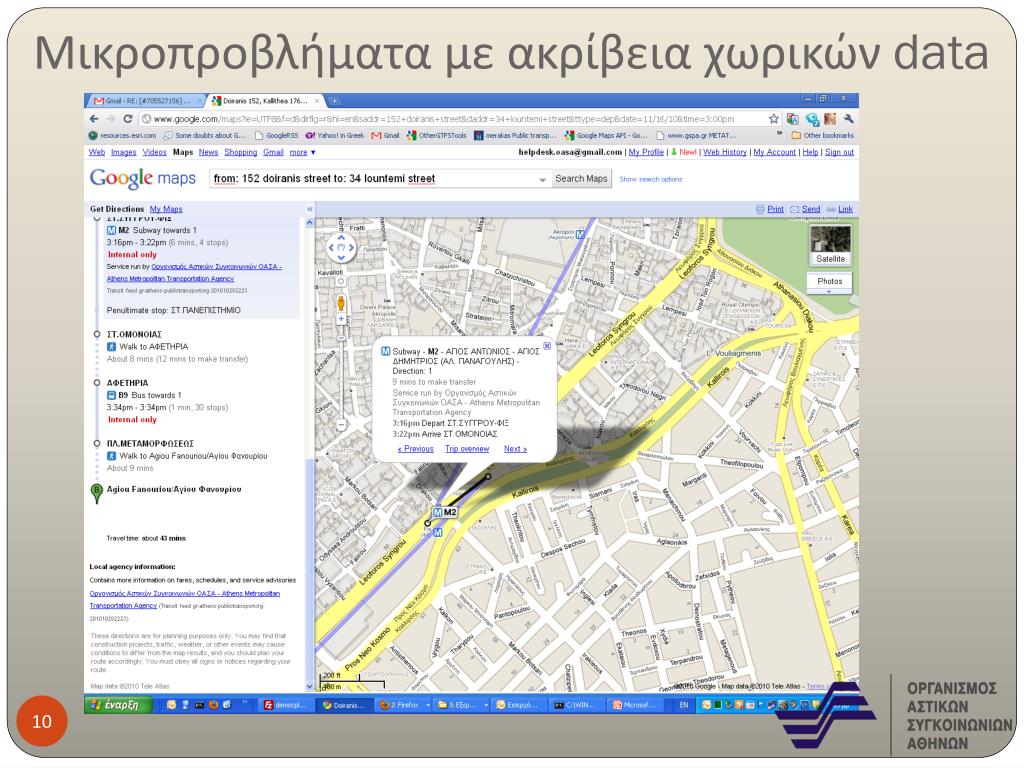This screenshot has width=1024, height=768.
Task: Open a new browser tab
Action: point(334,101)
